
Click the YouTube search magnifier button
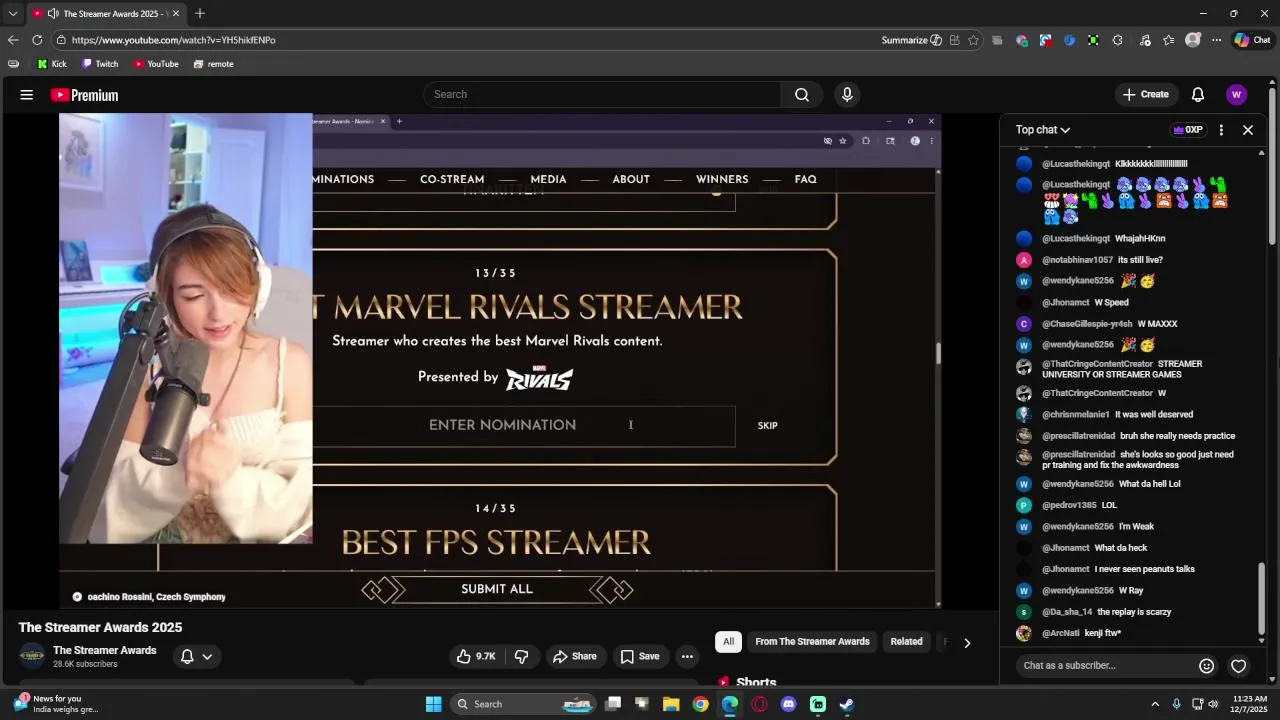[x=802, y=94]
